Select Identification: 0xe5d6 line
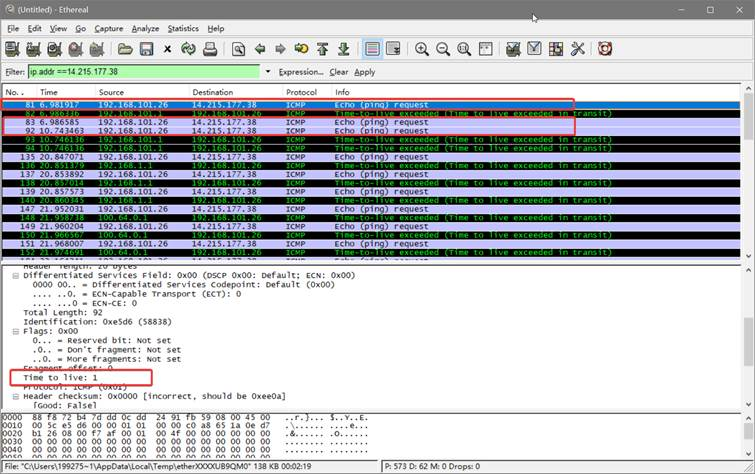 point(97,322)
